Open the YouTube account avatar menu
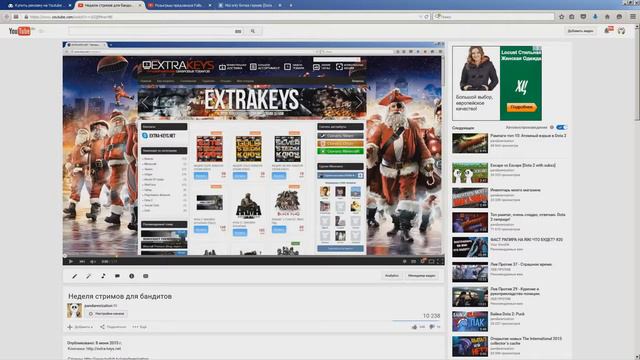The height and width of the screenshot is (360, 640). tap(621, 31)
